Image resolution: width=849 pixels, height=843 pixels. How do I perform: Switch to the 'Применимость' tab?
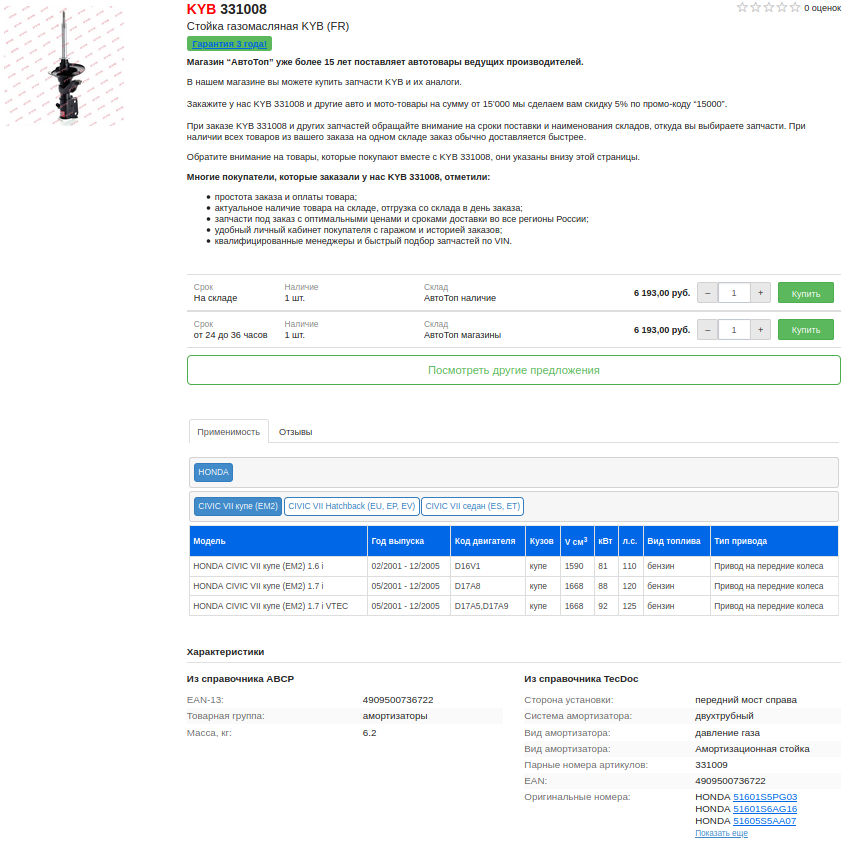(228, 432)
